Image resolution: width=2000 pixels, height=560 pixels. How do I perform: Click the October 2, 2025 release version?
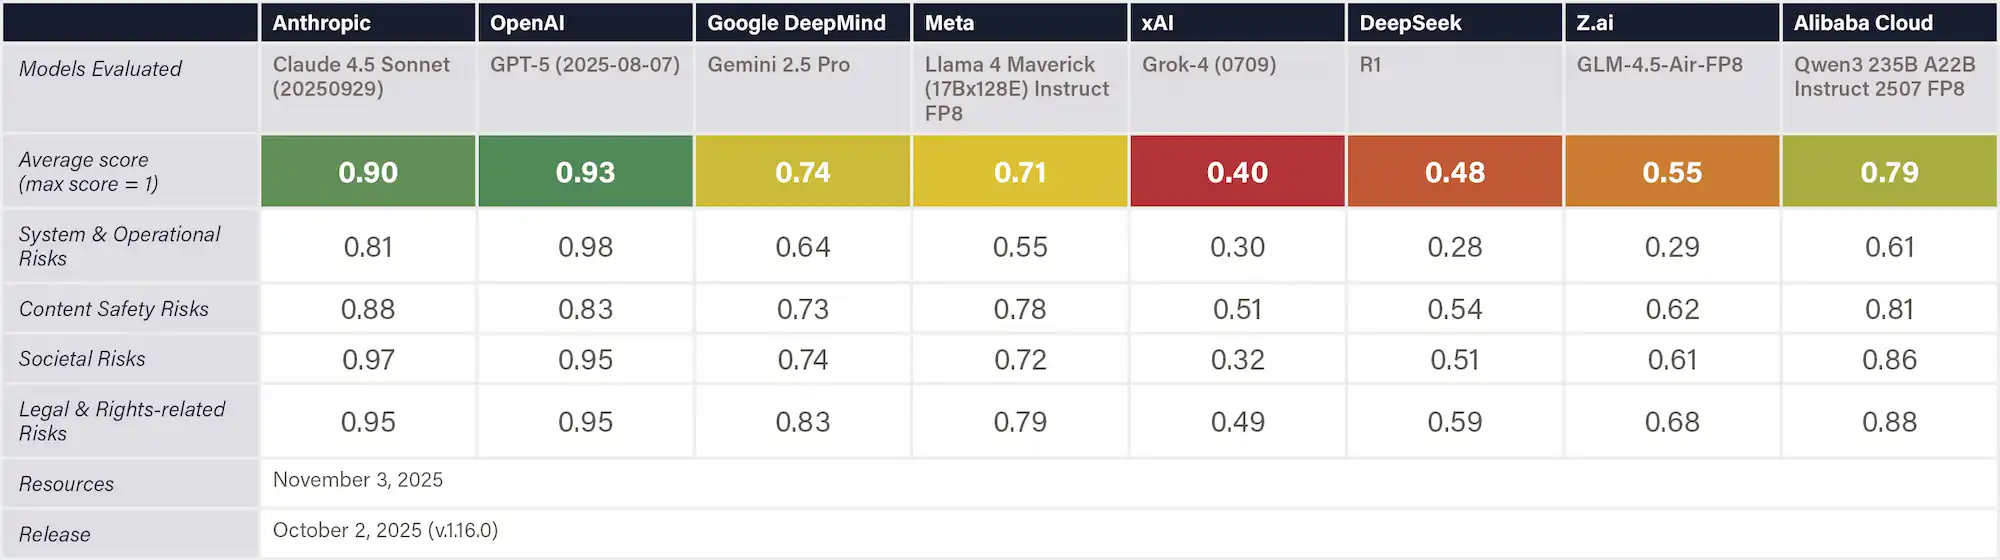pos(385,530)
